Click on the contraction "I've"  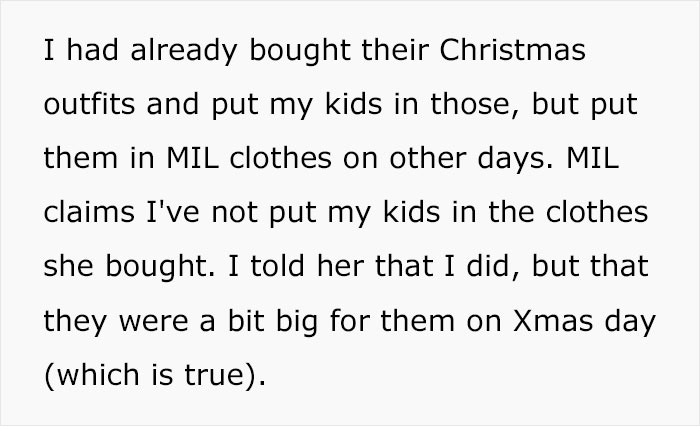(173, 212)
